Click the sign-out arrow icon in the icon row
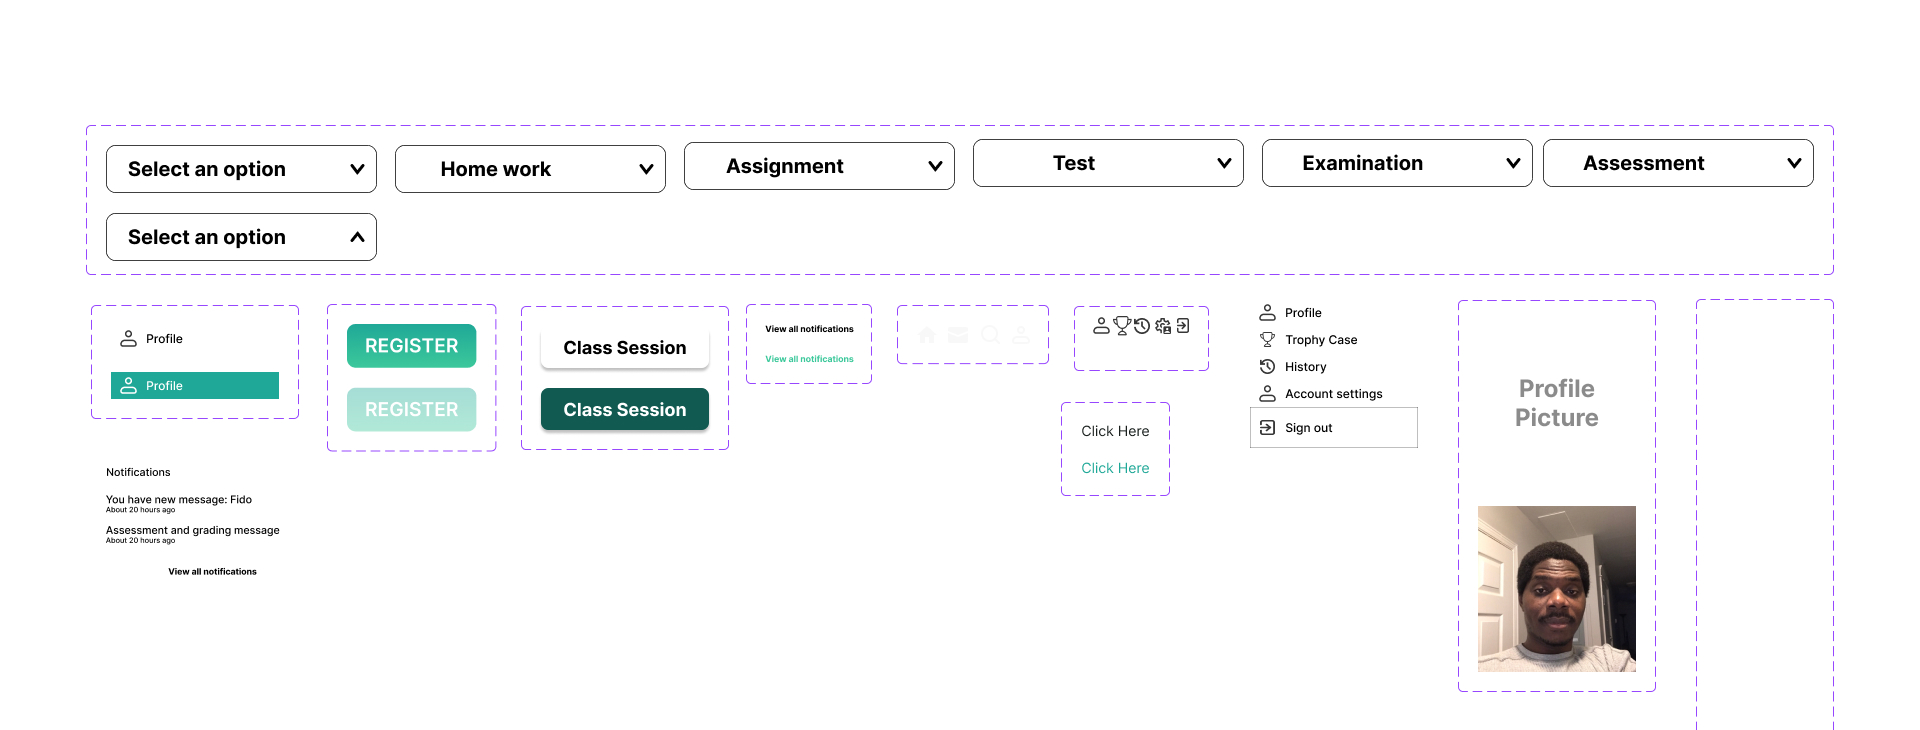This screenshot has height=730, width=1920. pyautogui.click(x=1183, y=326)
